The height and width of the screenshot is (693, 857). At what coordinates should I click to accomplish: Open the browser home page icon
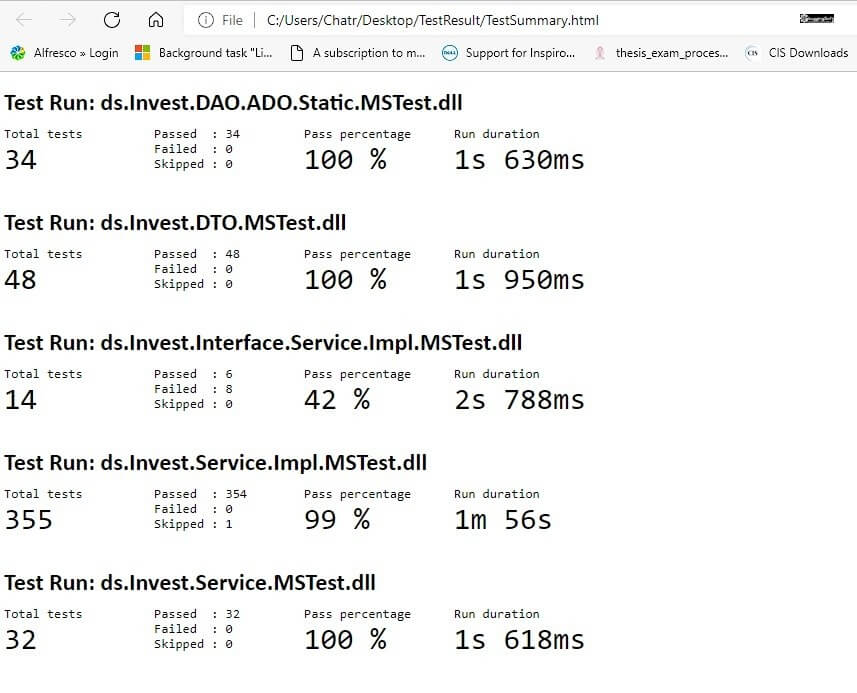(156, 20)
